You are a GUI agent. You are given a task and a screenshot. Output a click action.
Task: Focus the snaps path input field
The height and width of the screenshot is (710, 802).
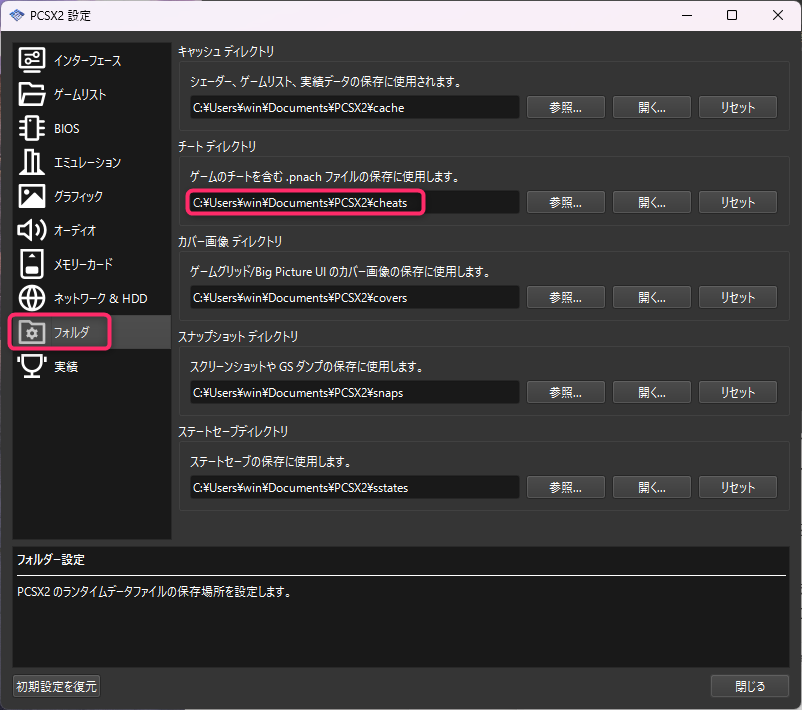pyautogui.click(x=354, y=392)
